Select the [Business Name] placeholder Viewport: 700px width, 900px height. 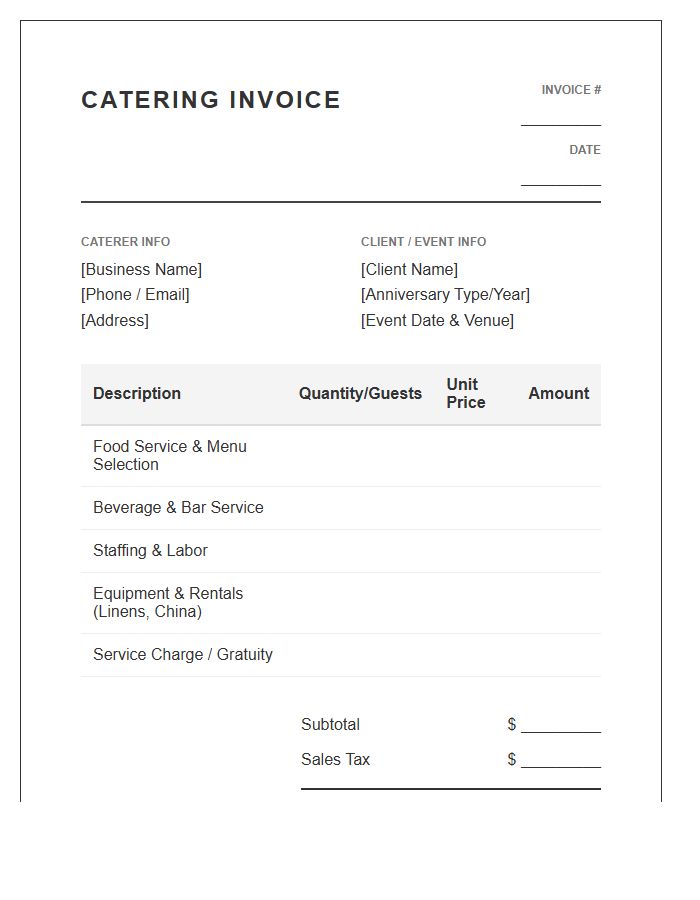(x=141, y=269)
